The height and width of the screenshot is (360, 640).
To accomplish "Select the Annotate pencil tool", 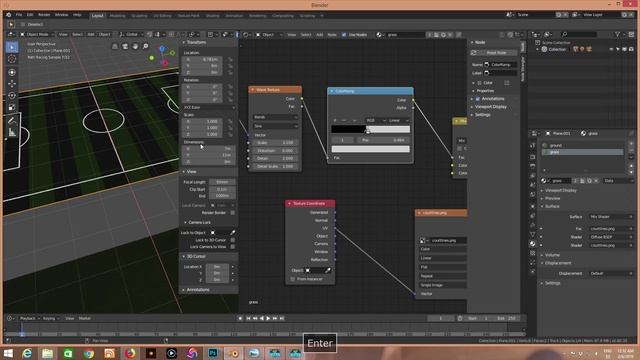I will [x=12, y=120].
